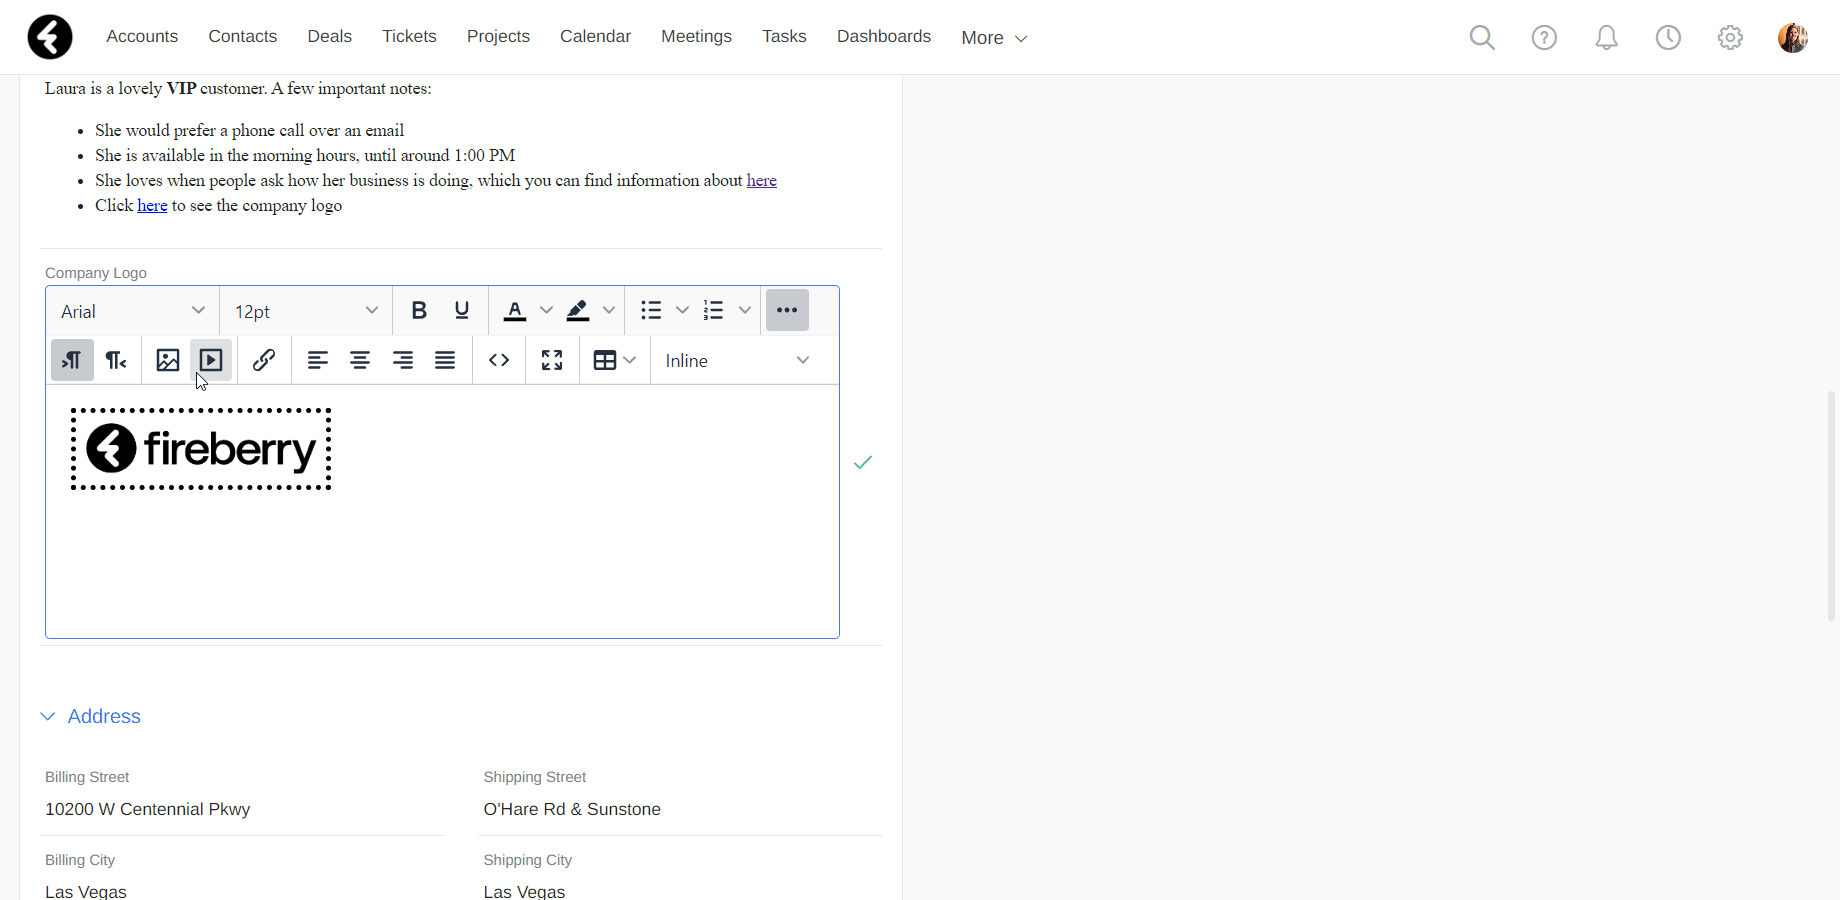Toggle underline formatting in editor
Image resolution: width=1840 pixels, height=900 pixels.
pos(461,310)
